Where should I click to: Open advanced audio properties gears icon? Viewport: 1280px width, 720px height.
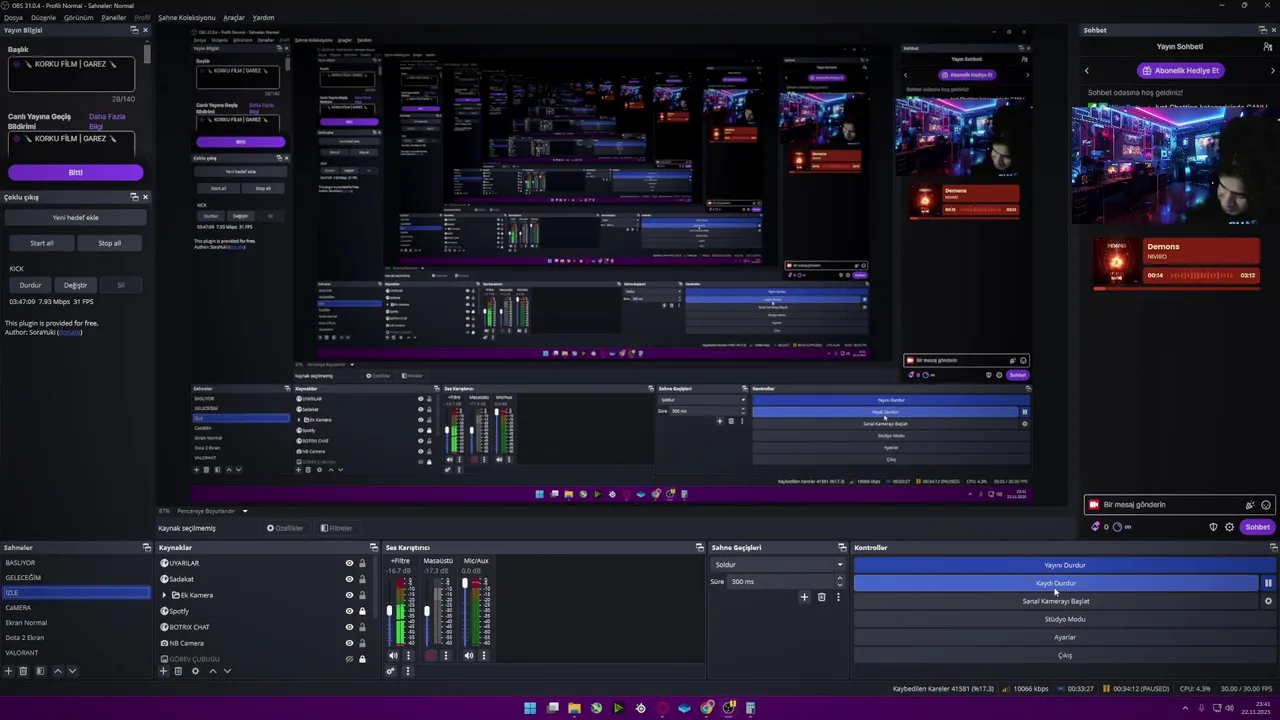coord(391,671)
